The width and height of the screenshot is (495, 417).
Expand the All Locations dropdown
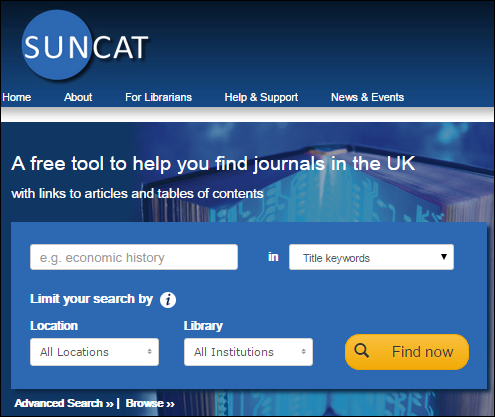click(x=94, y=352)
